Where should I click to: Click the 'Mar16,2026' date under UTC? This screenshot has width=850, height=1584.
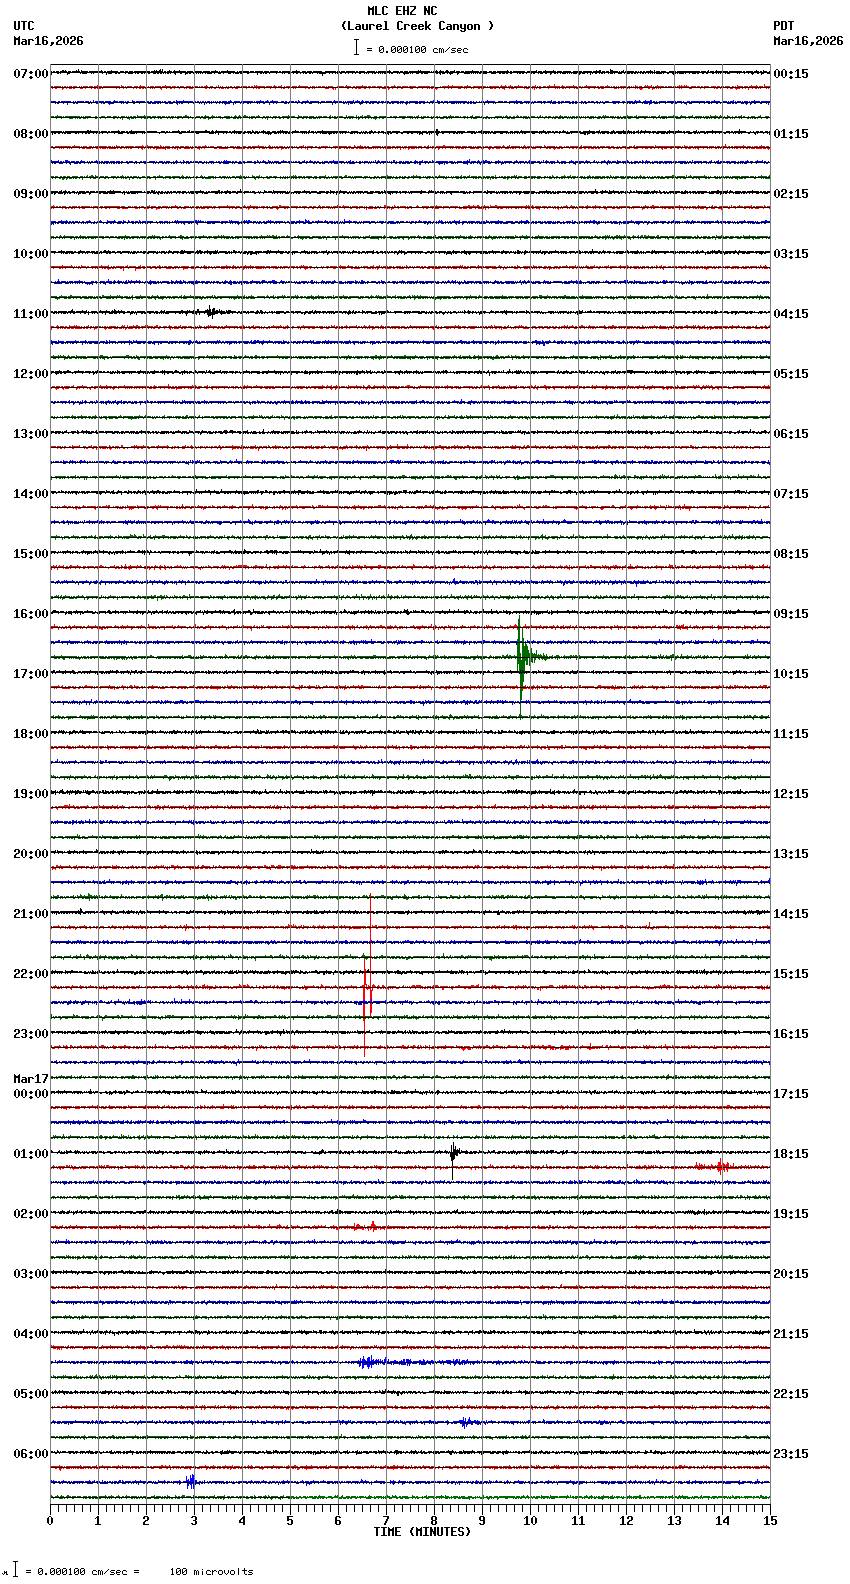pyautogui.click(x=48, y=41)
